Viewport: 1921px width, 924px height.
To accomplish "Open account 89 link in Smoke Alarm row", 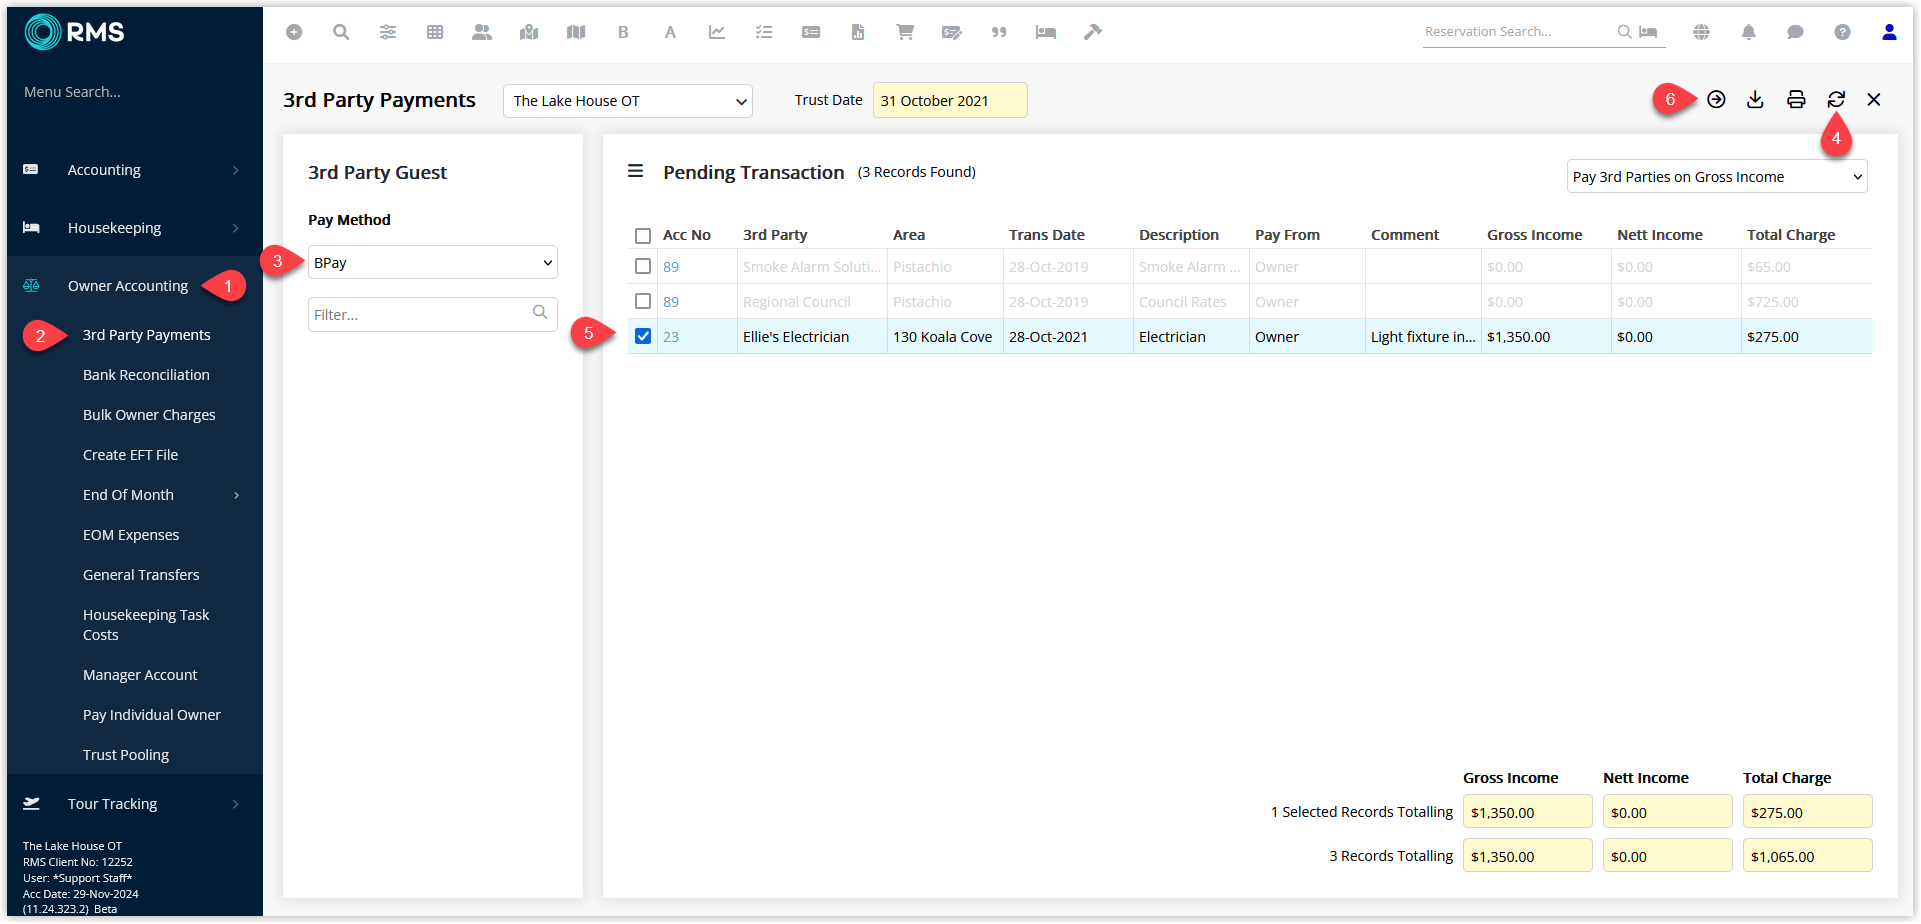I will point(671,267).
